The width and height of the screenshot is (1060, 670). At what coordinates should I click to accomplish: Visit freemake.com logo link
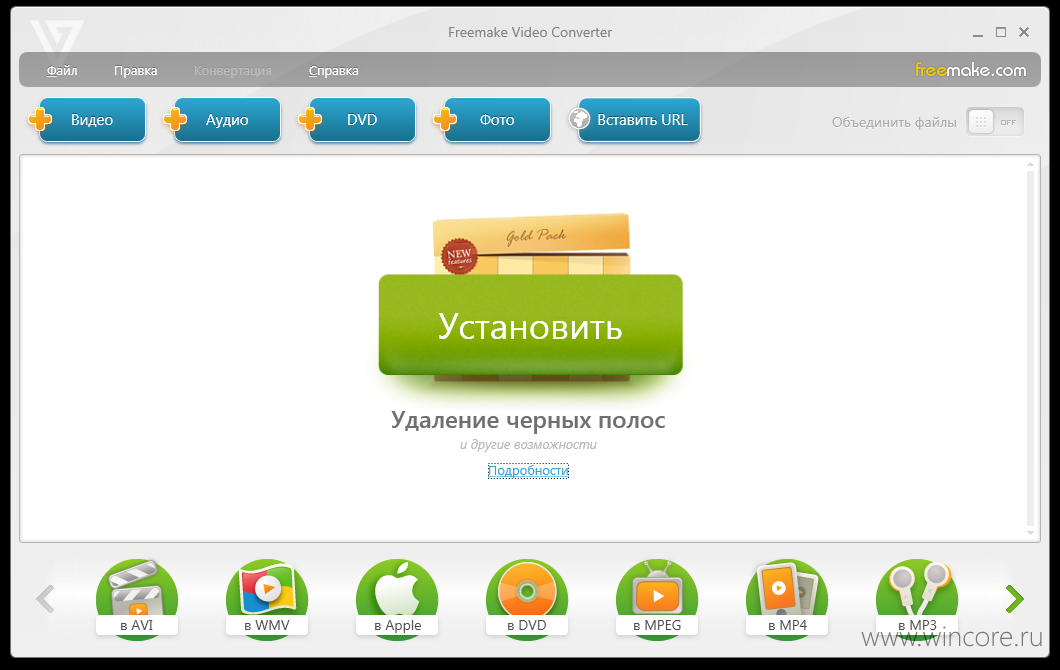click(970, 70)
